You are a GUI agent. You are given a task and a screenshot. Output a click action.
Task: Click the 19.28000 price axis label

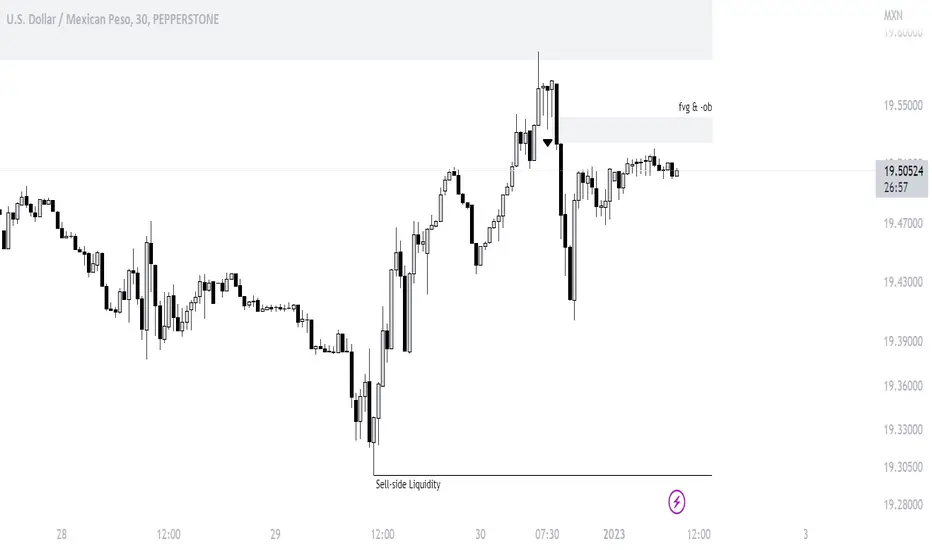point(903,505)
